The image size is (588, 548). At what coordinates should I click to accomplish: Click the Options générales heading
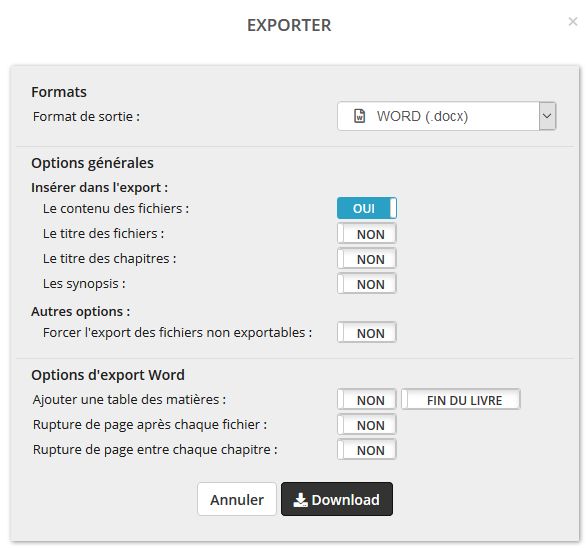92,163
